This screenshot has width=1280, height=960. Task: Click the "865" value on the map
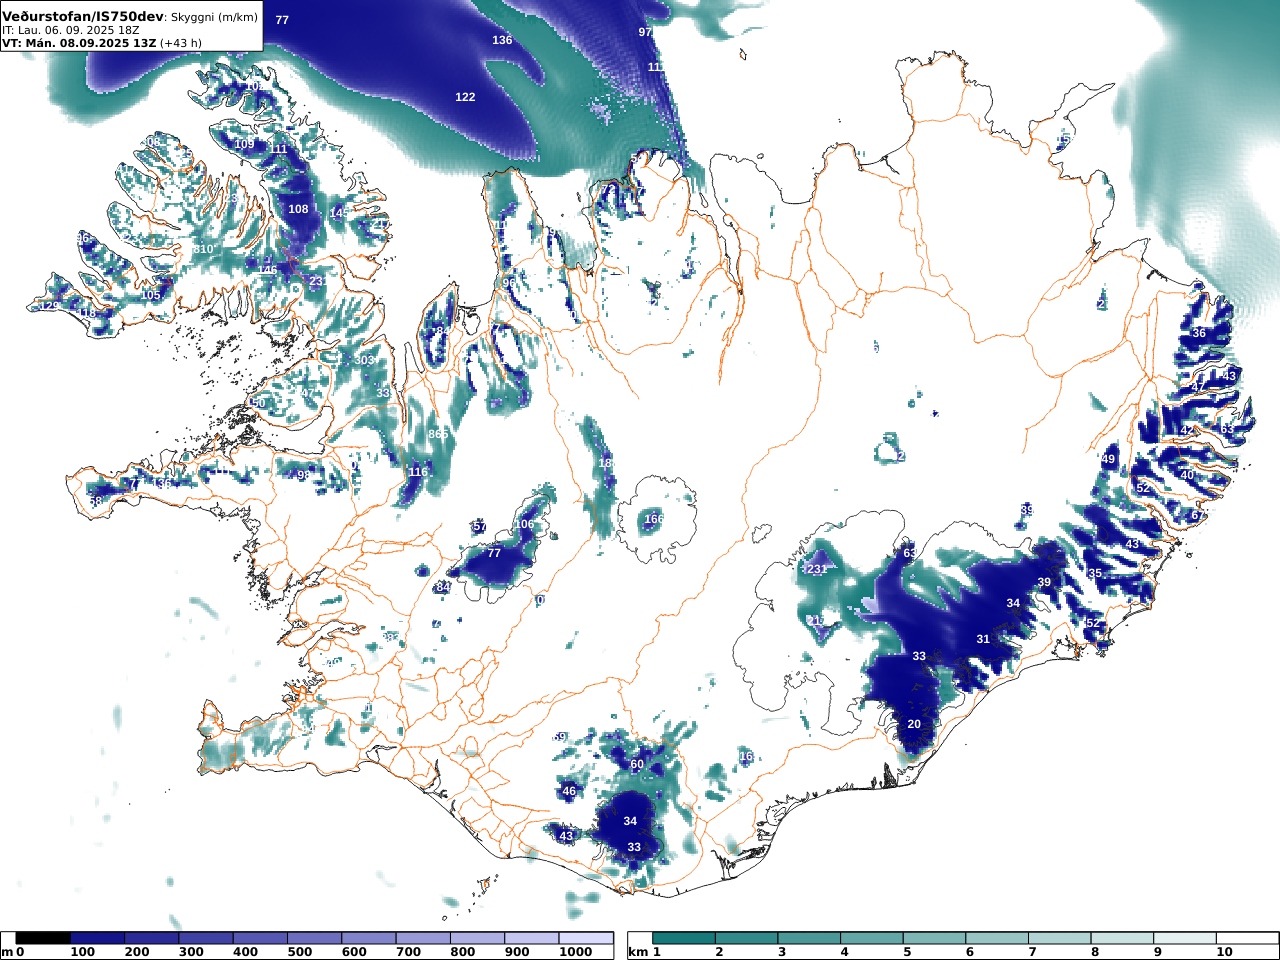click(438, 434)
